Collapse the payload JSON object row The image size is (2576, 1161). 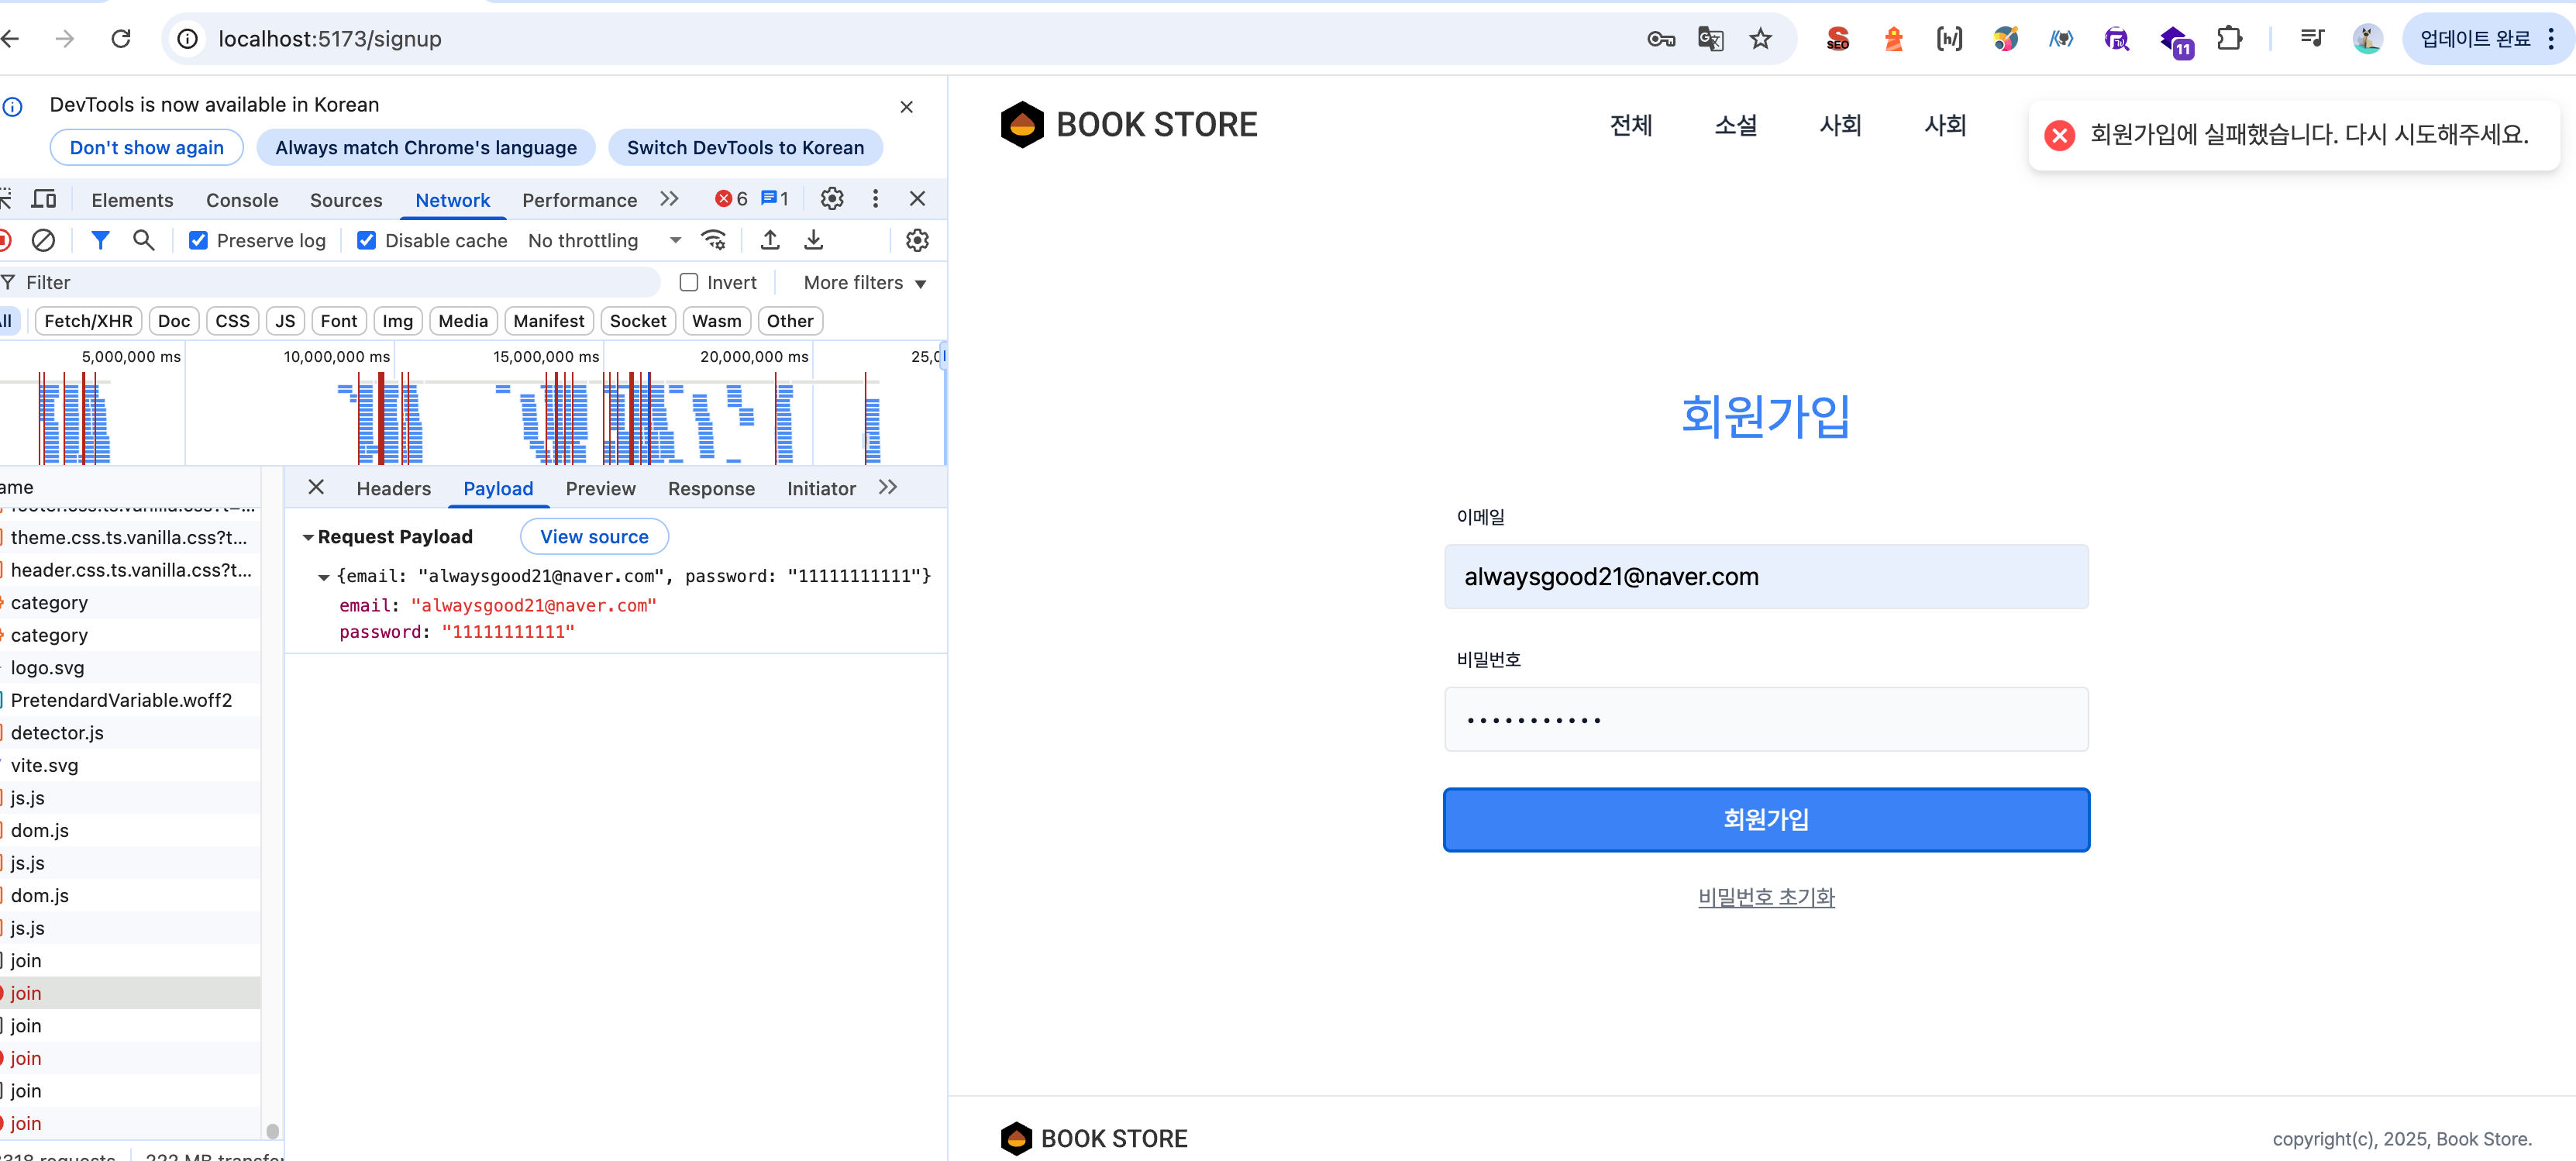[x=324, y=577]
